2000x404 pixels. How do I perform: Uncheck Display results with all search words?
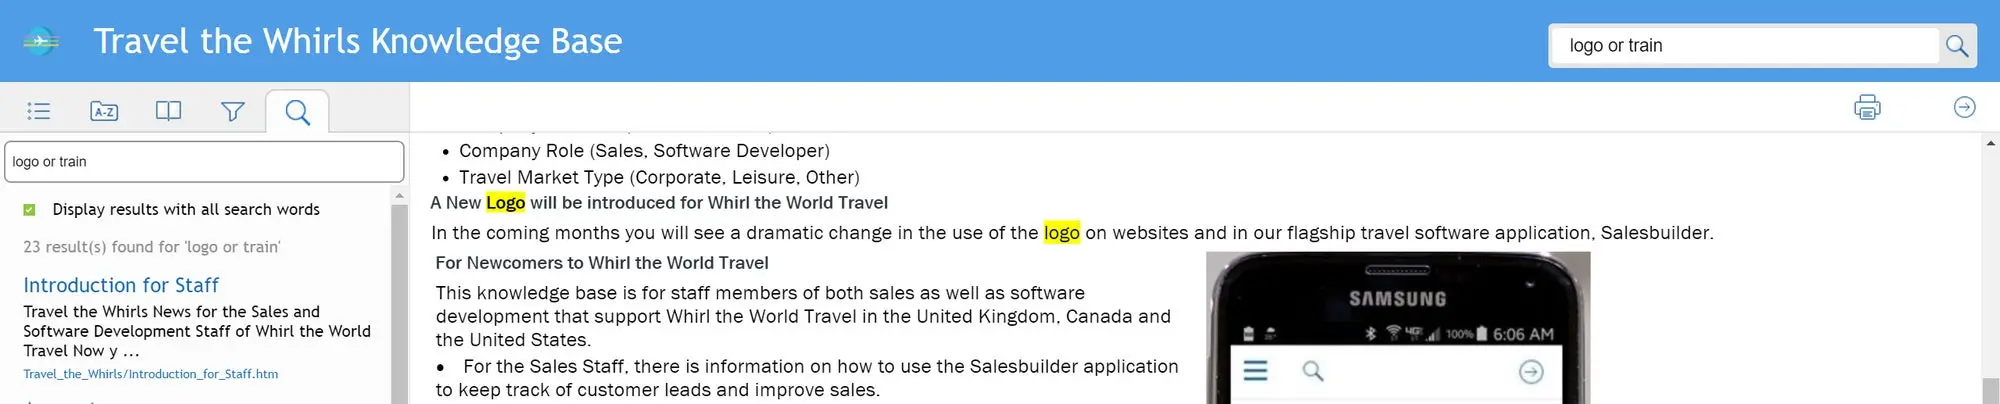click(x=30, y=210)
